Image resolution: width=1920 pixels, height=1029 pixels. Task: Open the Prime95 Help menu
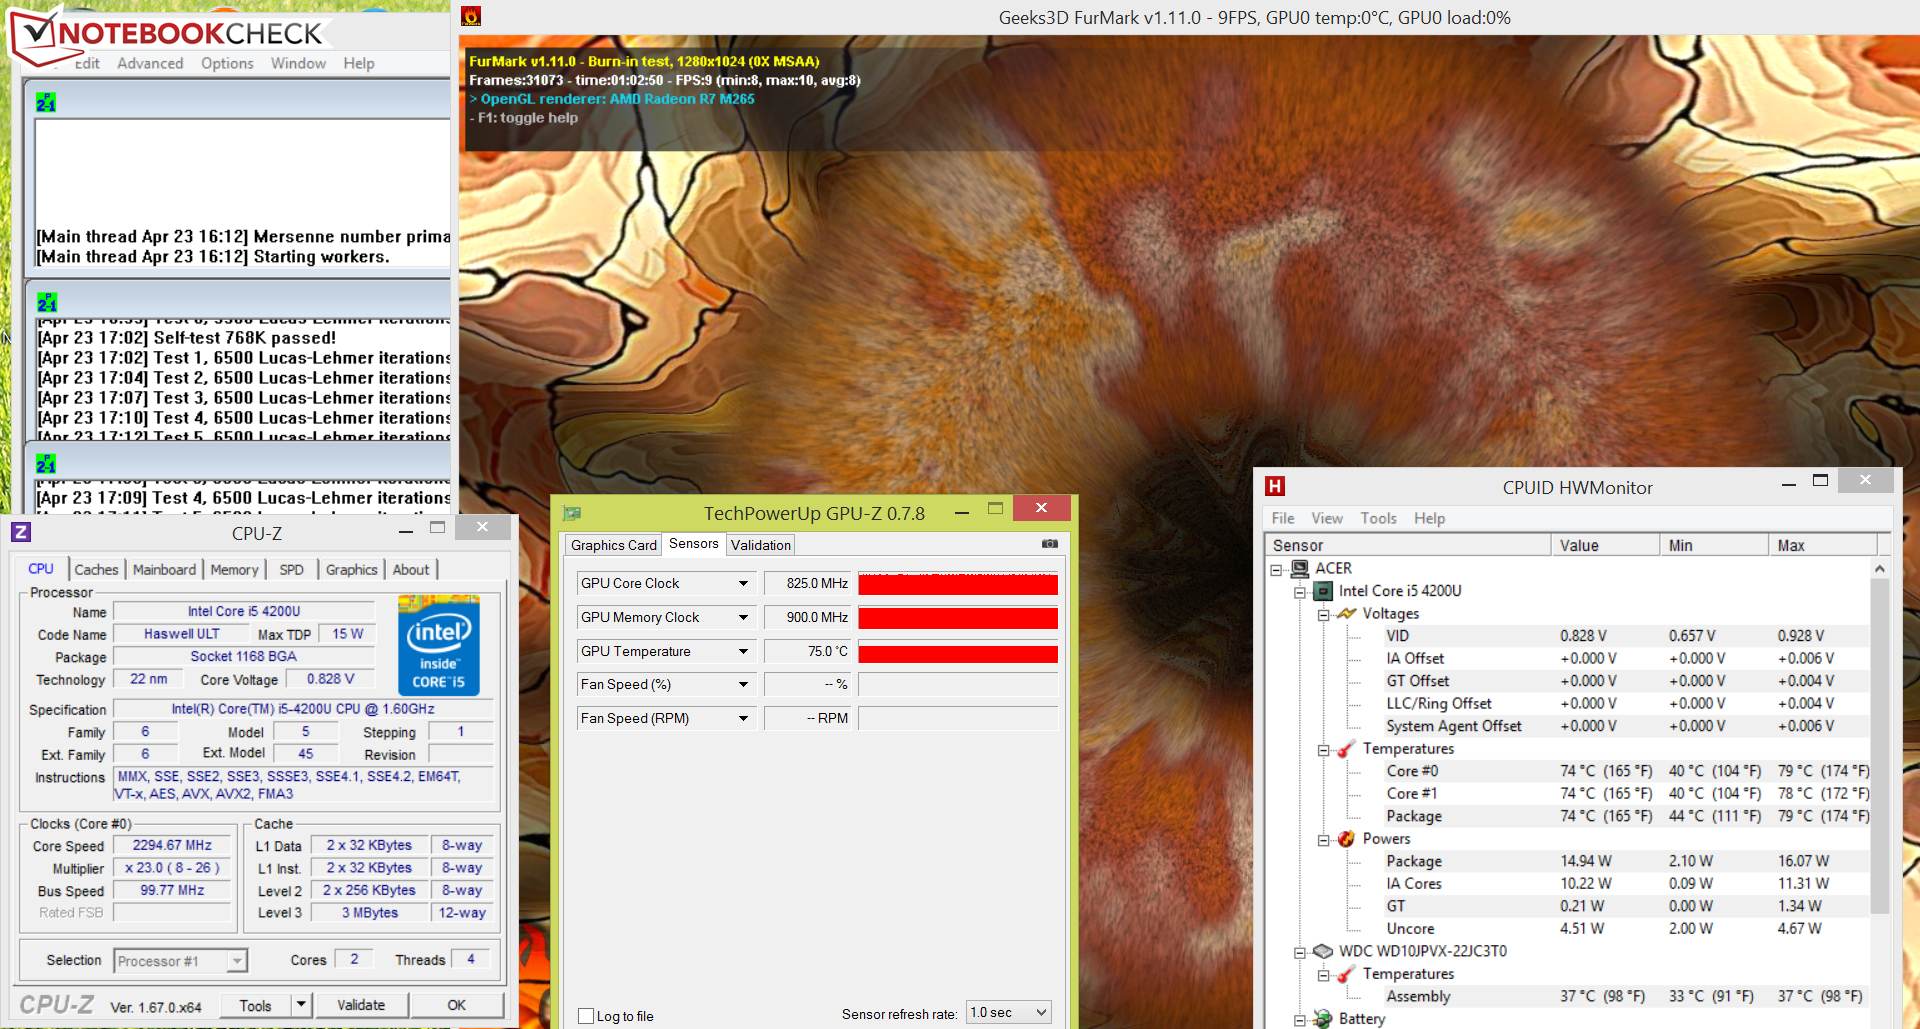(x=359, y=63)
